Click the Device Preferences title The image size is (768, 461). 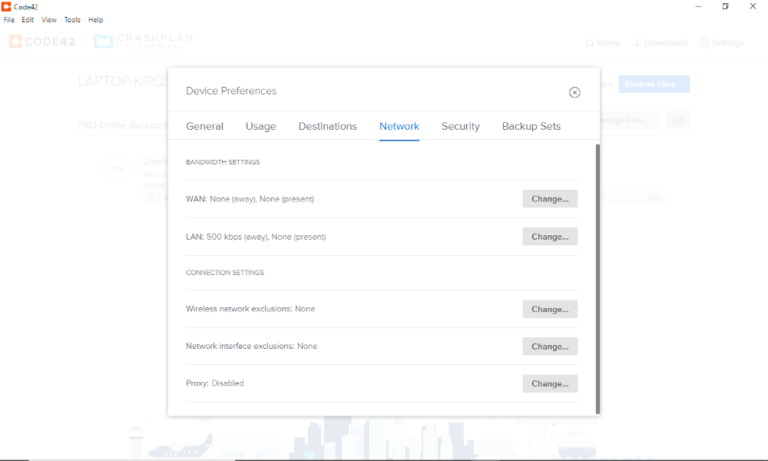231,91
